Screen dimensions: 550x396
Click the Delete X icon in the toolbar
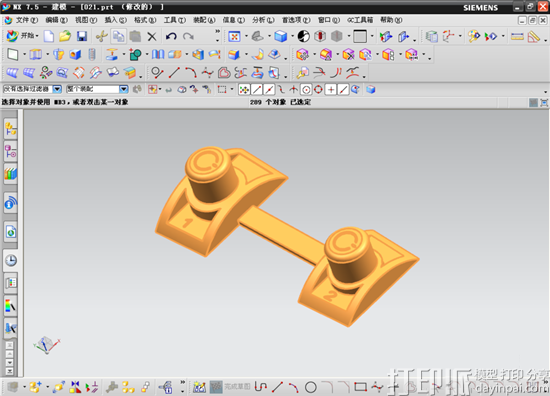coord(152,36)
